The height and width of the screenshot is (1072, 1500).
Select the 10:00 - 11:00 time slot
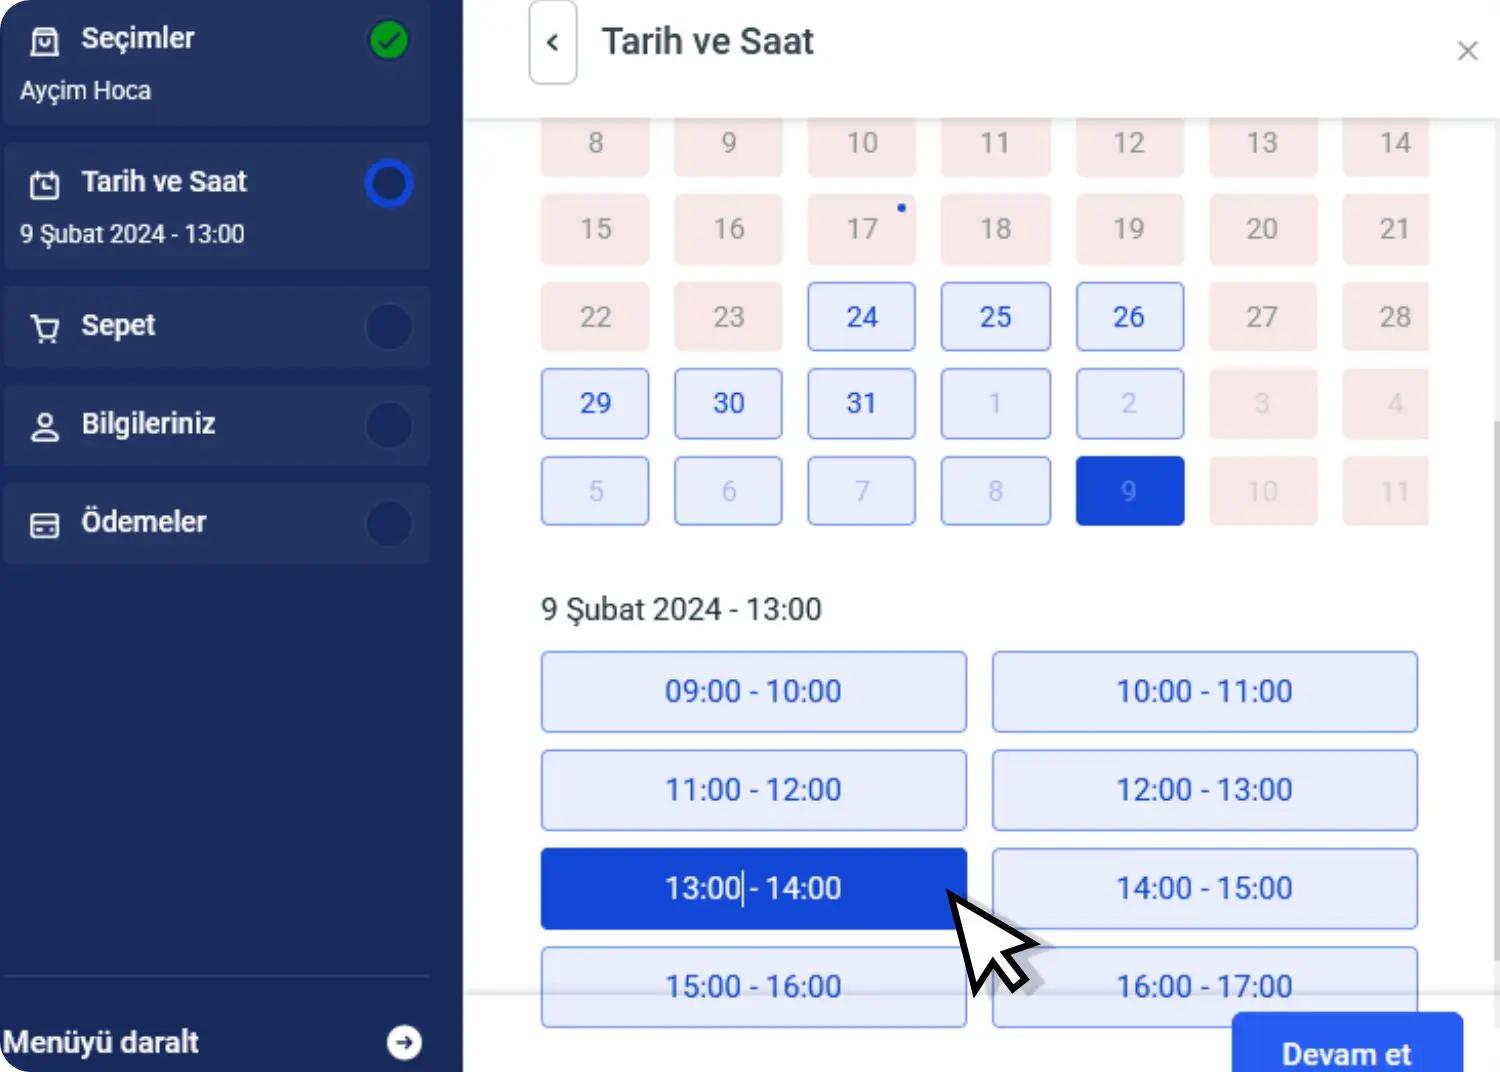[x=1204, y=692]
